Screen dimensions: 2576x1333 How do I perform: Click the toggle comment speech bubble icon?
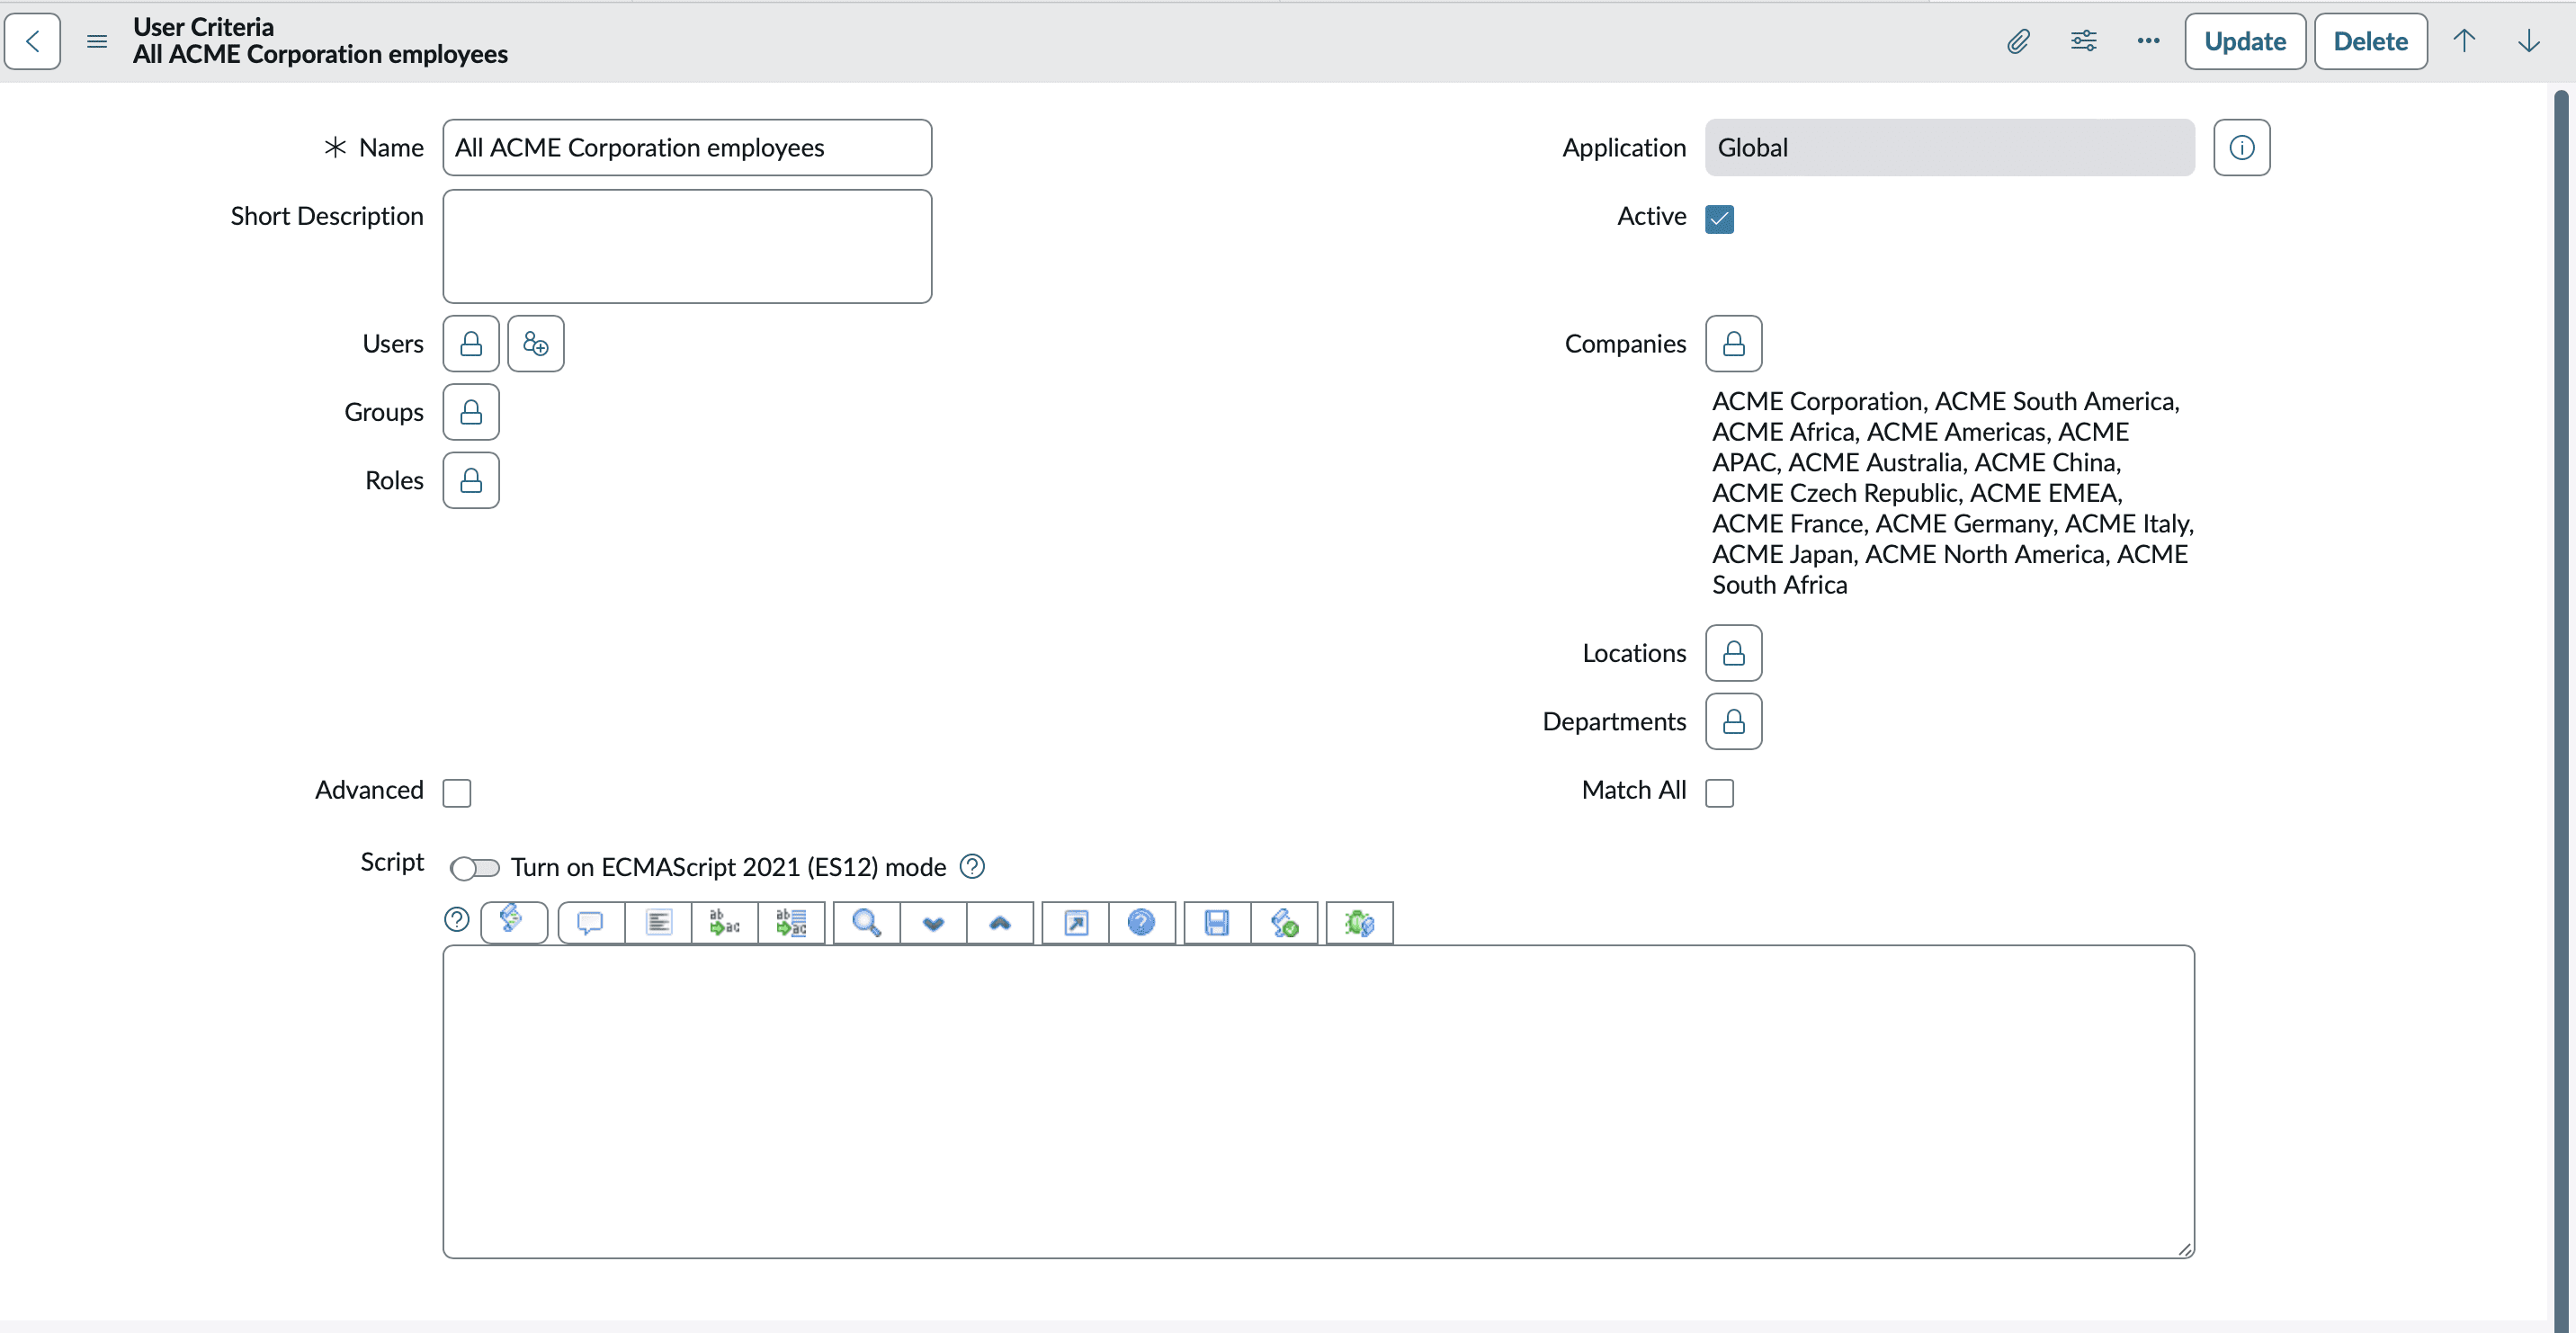tap(590, 922)
